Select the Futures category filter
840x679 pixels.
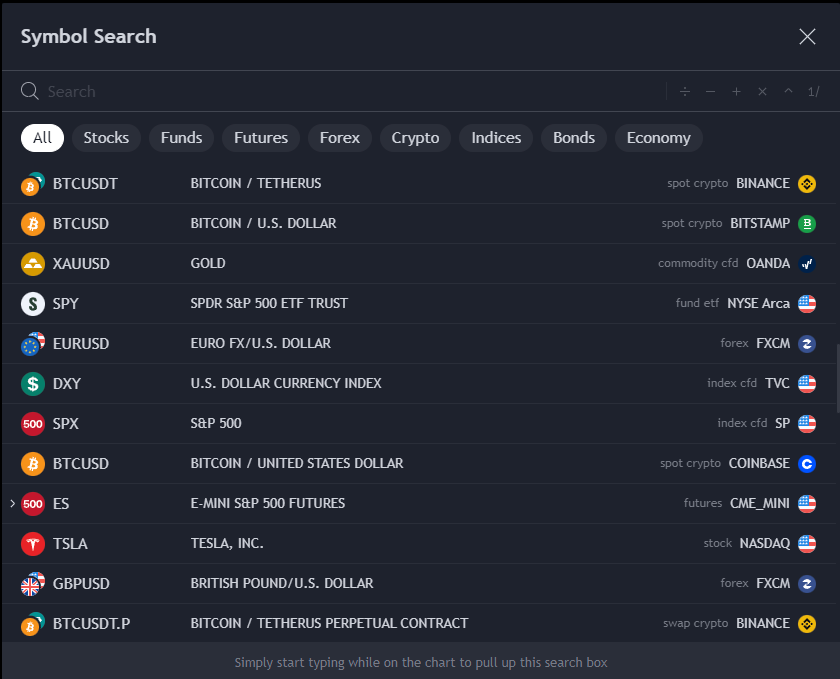pos(261,138)
